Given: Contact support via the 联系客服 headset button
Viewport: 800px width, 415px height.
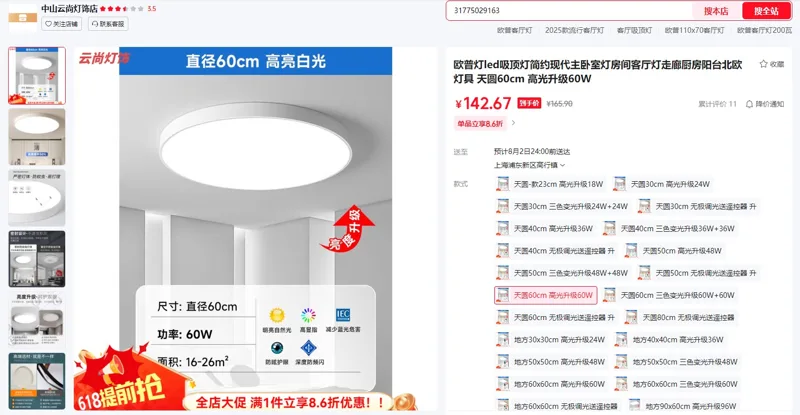Looking at the screenshot, I should point(108,24).
